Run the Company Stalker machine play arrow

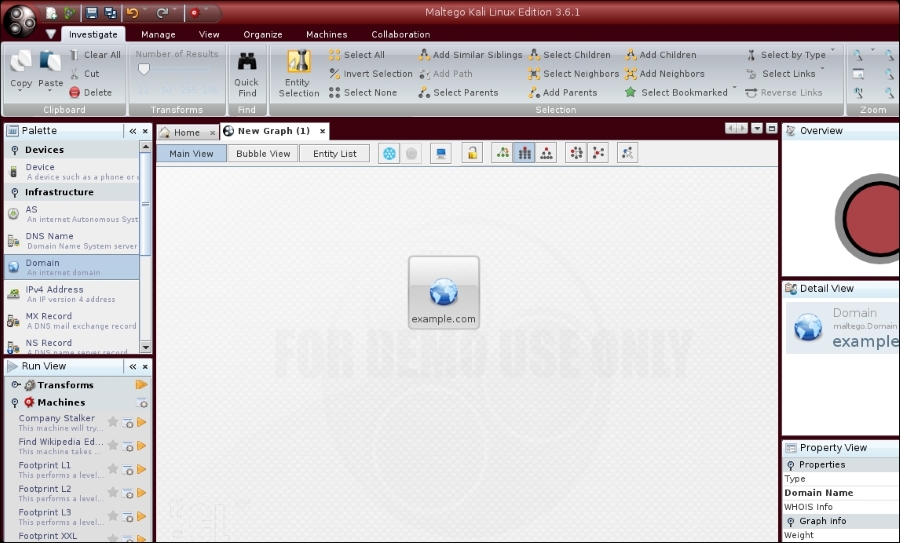tap(142, 422)
